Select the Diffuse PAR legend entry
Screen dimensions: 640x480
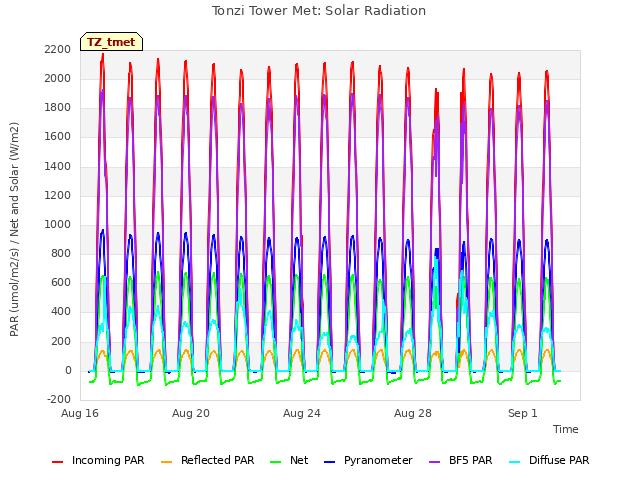(549, 460)
